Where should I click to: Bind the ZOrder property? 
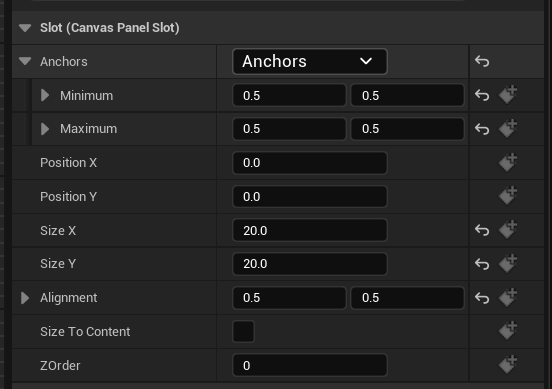[508, 365]
